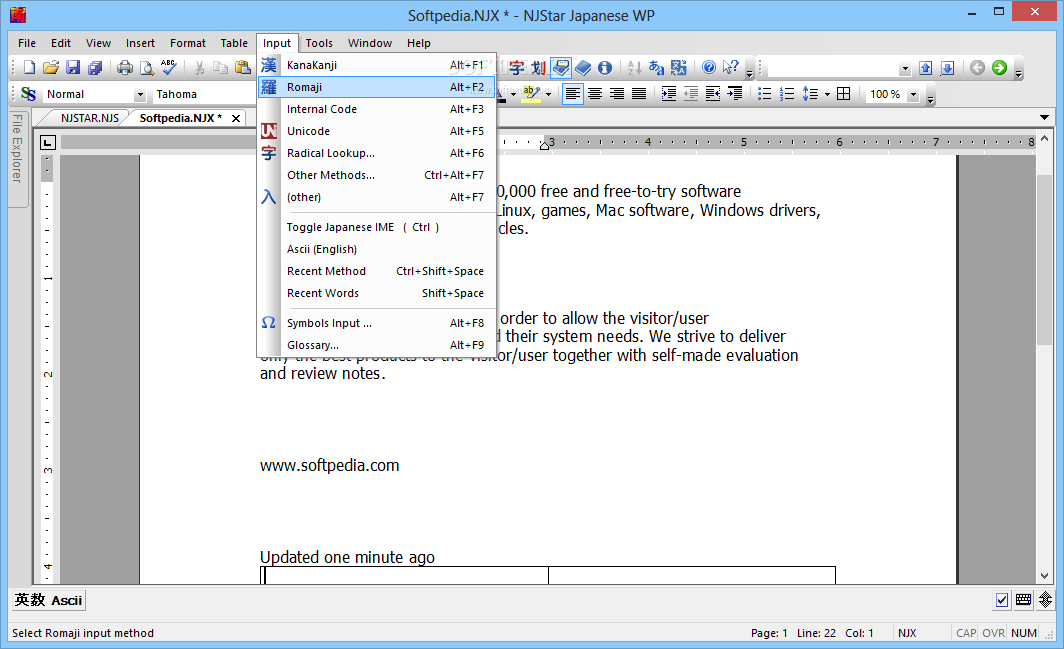Open the address combo box dropdown
Image resolution: width=1064 pixels, height=649 pixels.
tap(905, 68)
